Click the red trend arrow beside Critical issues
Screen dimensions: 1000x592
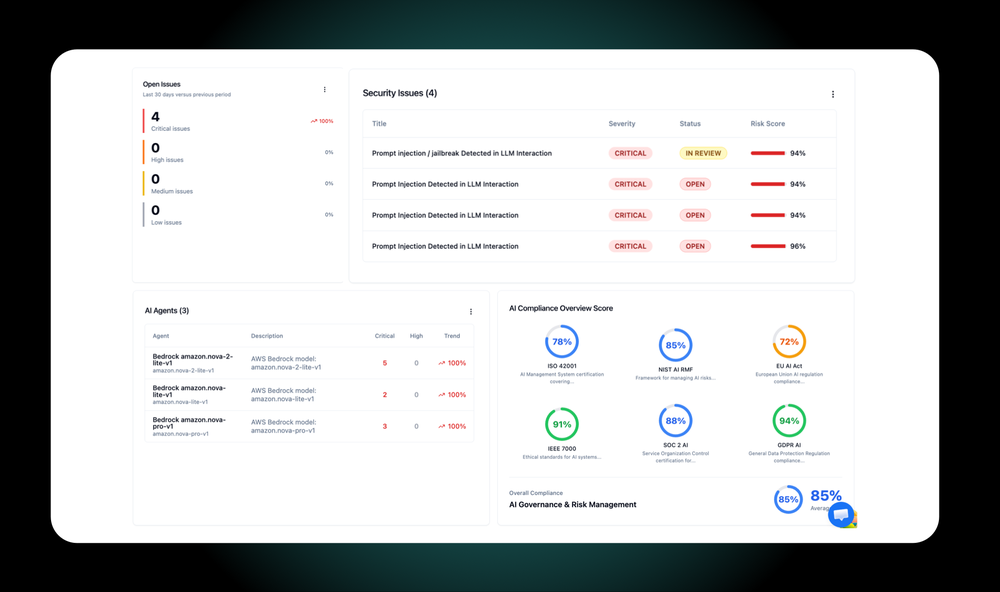(314, 121)
